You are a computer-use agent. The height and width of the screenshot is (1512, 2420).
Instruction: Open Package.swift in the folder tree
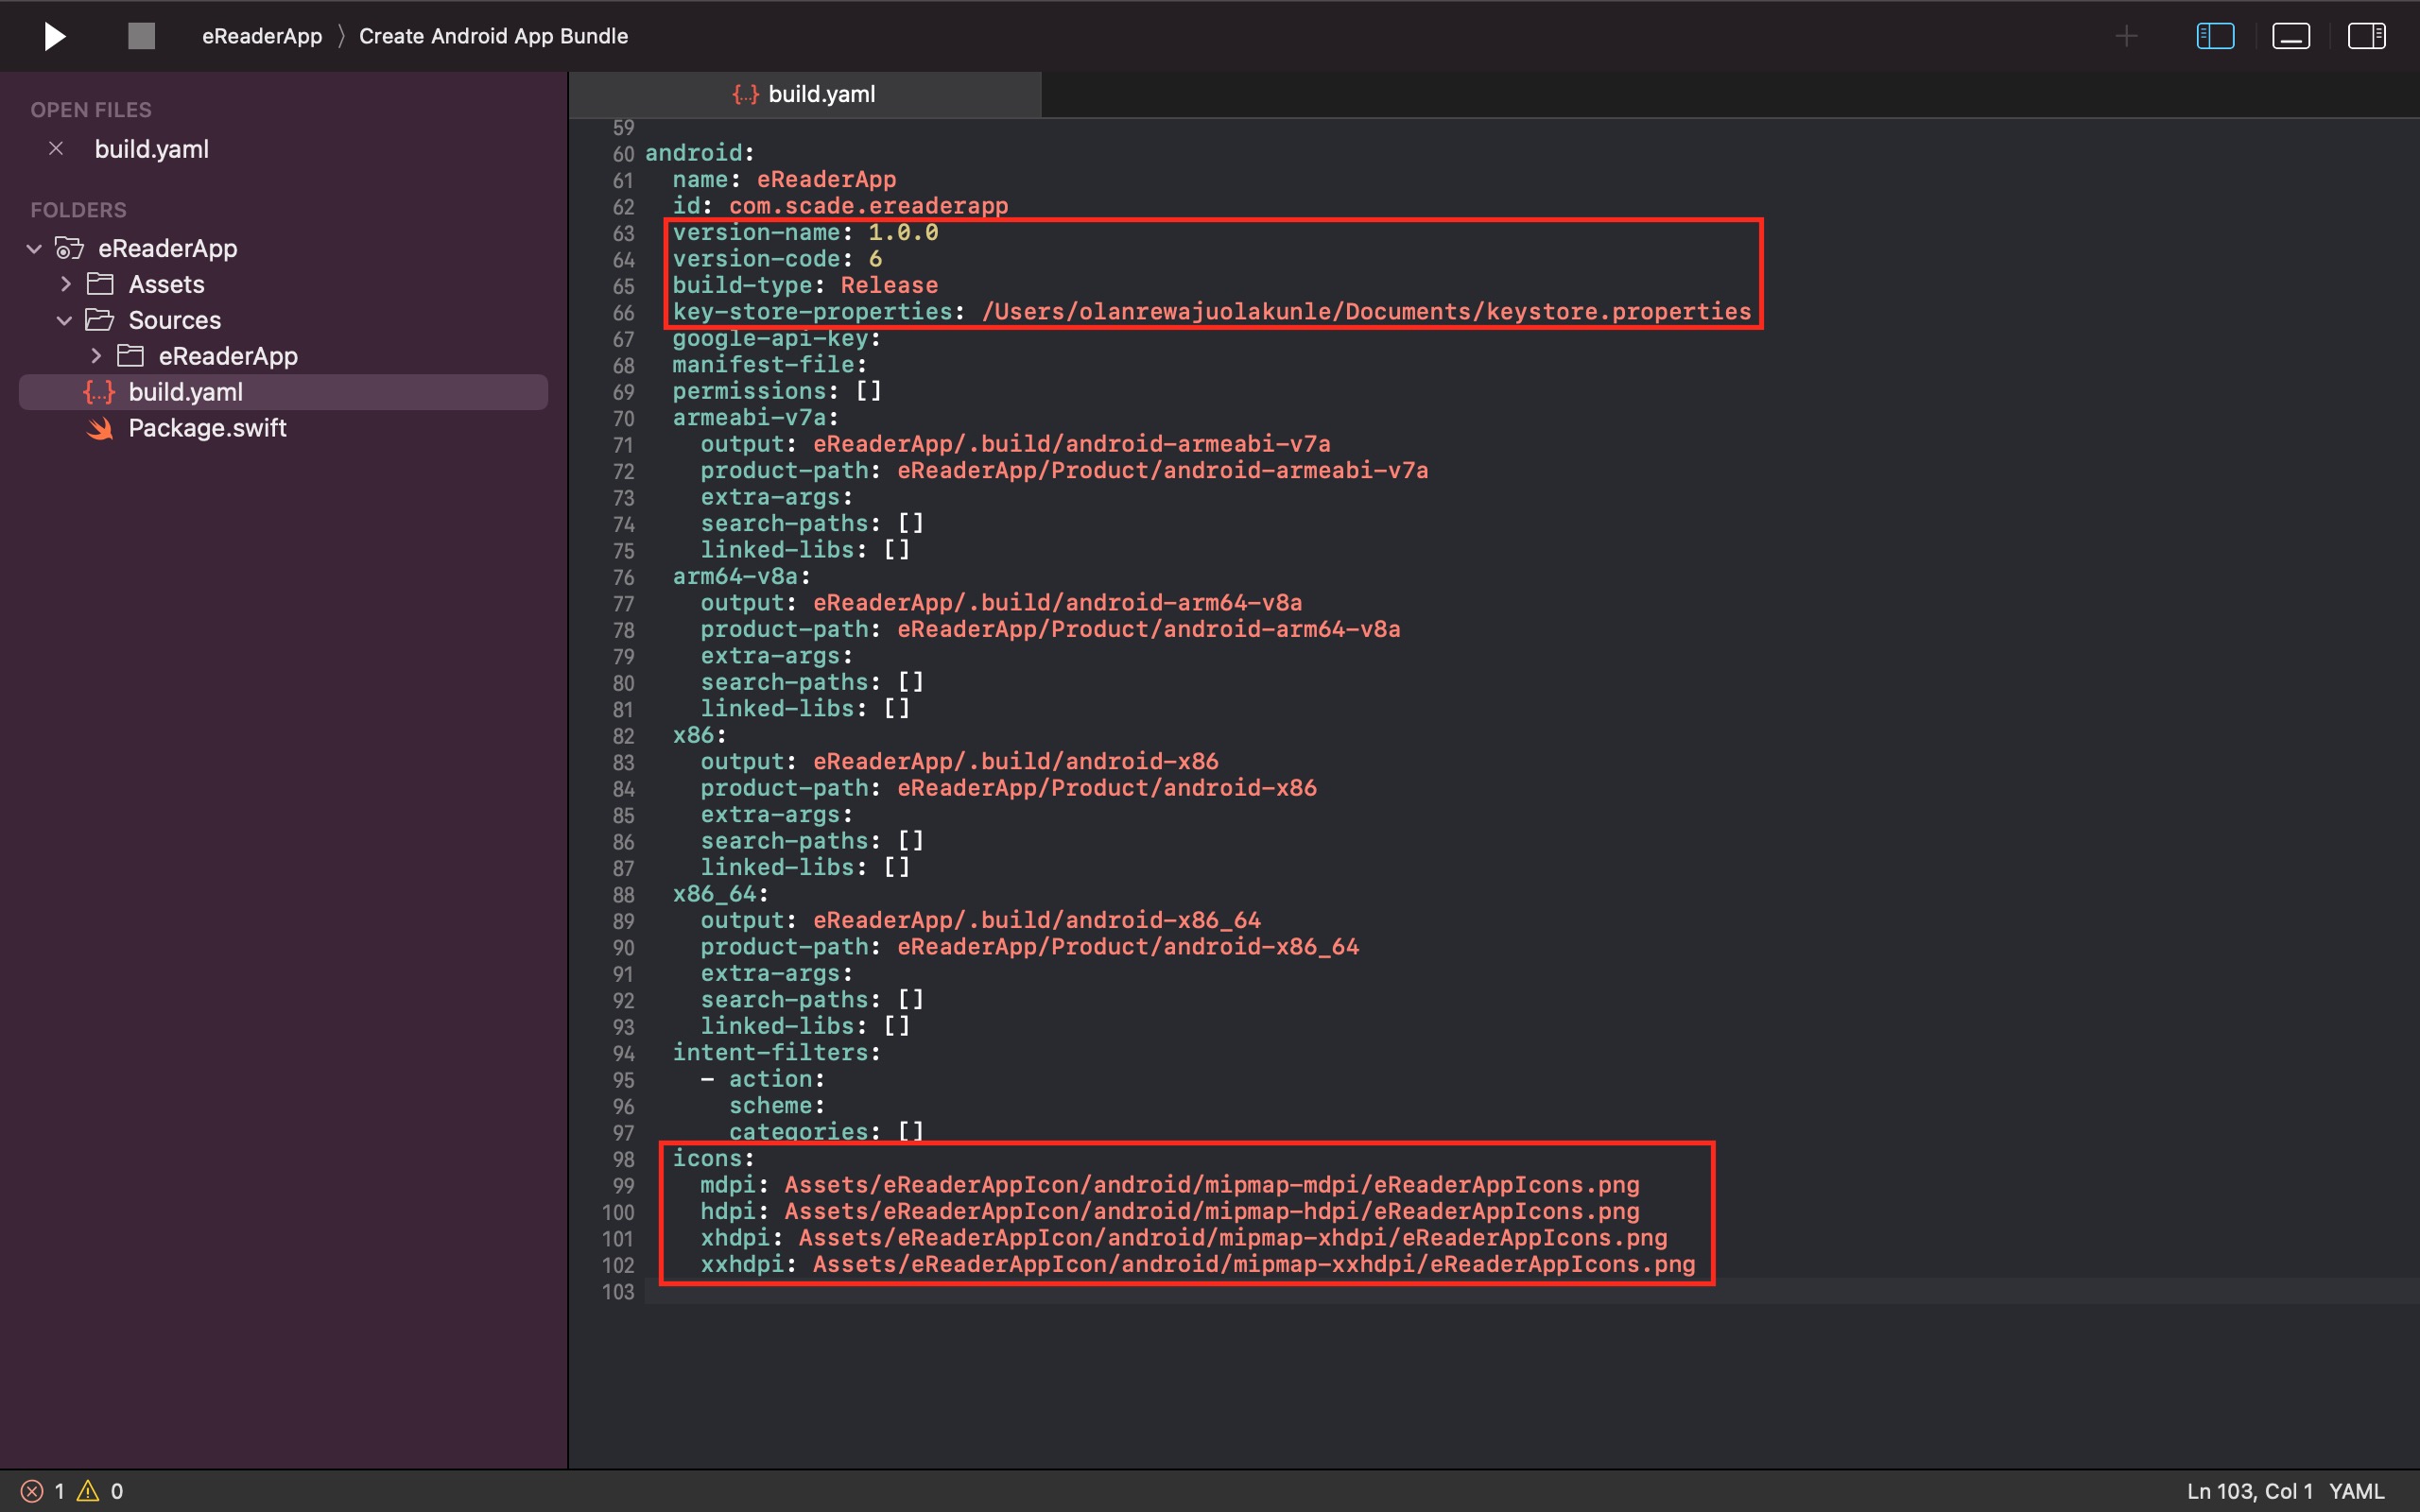[207, 428]
